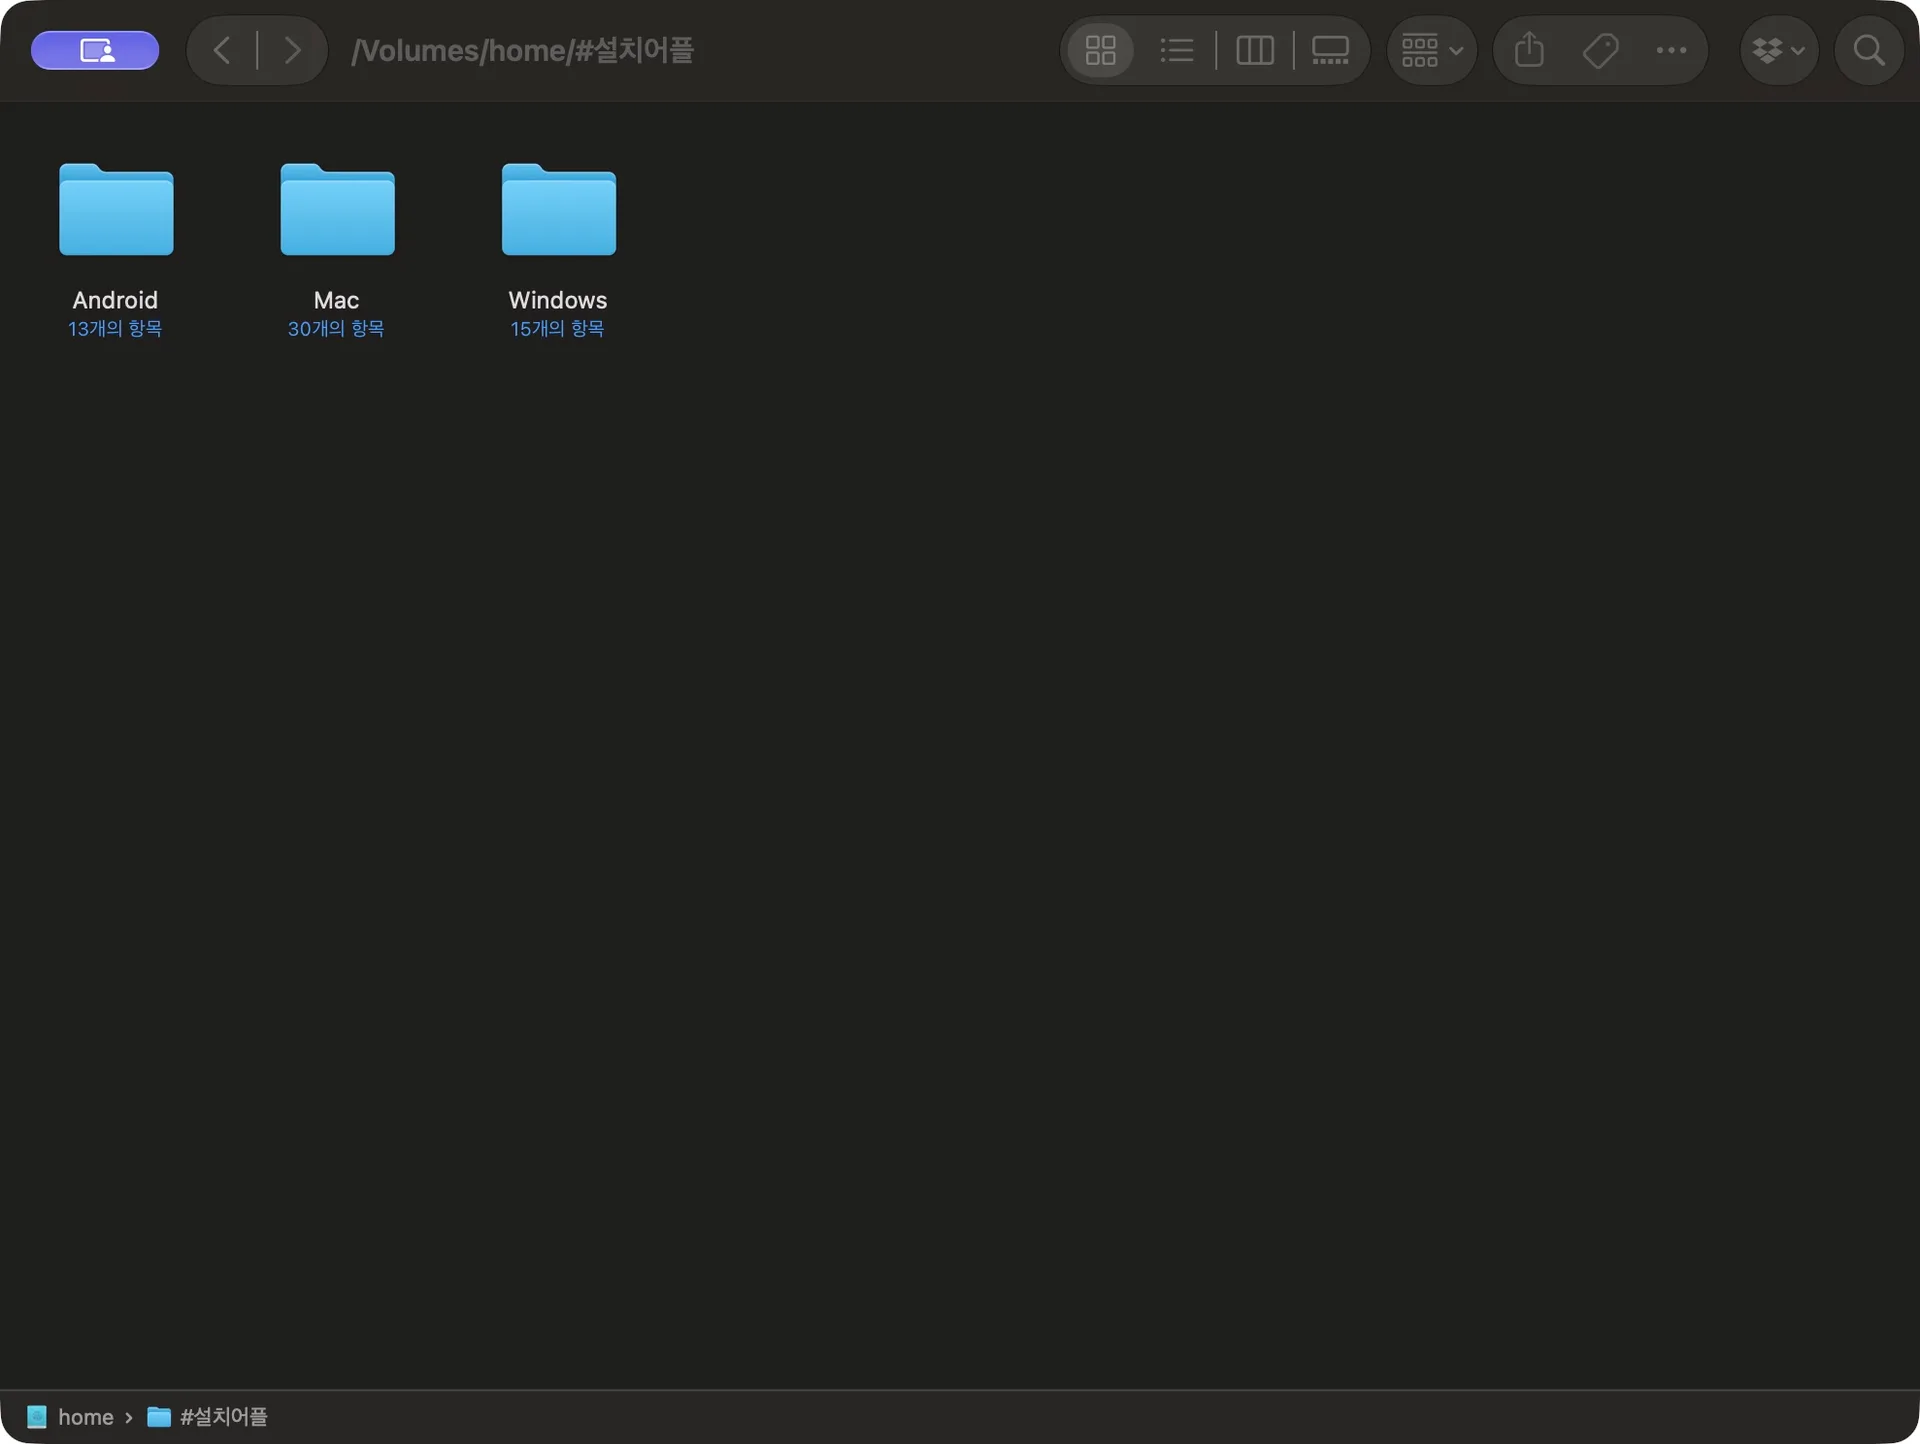This screenshot has width=1920, height=1444.
Task: Select the Android folder icon
Action: point(116,209)
